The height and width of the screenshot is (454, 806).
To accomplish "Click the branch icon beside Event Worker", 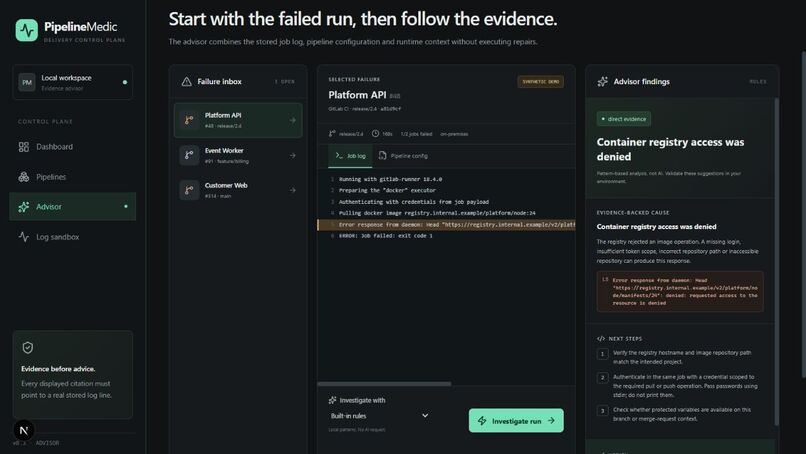I will pyautogui.click(x=189, y=155).
